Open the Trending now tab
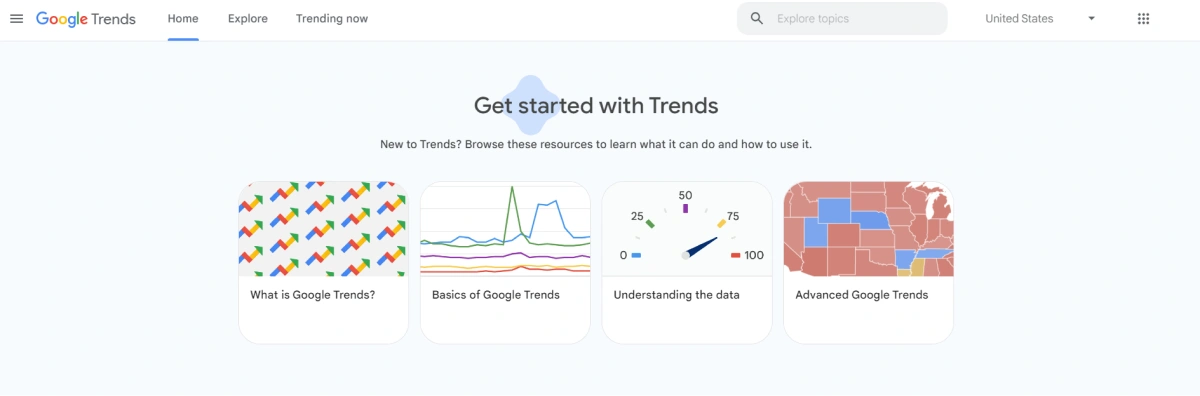1200x396 pixels. point(332,19)
